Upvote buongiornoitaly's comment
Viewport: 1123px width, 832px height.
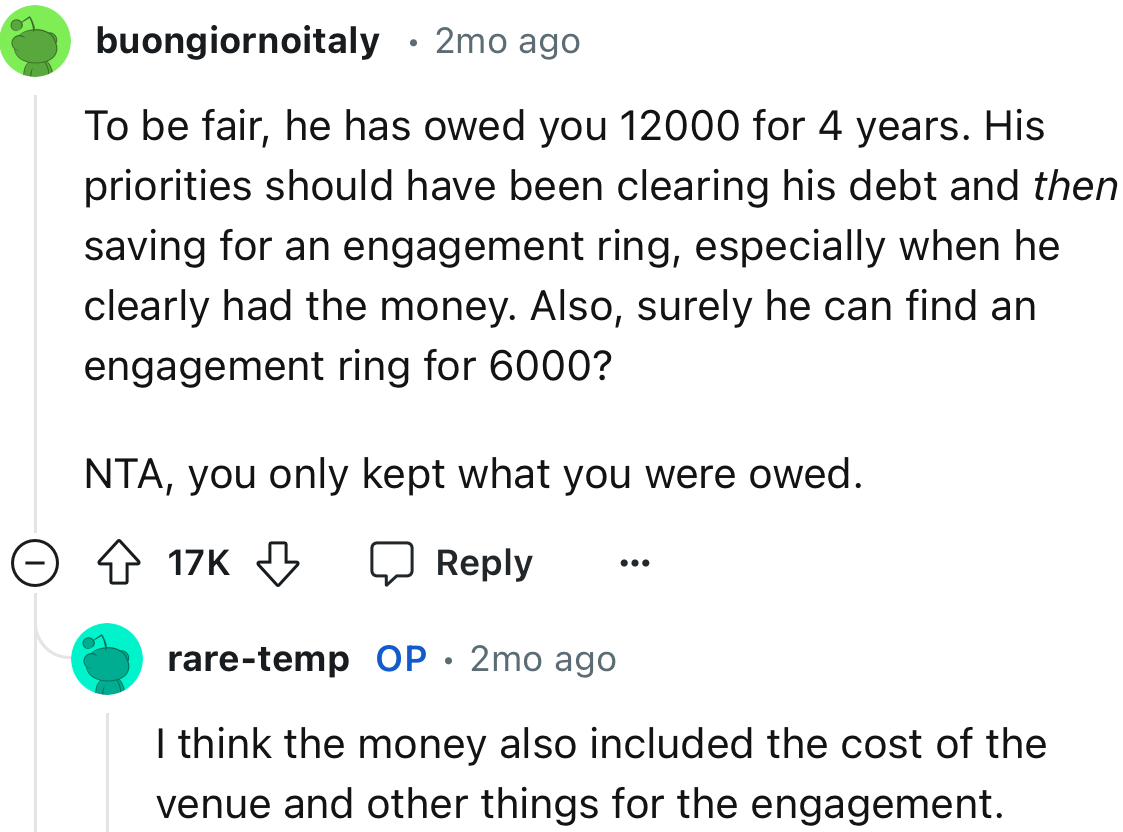120,561
